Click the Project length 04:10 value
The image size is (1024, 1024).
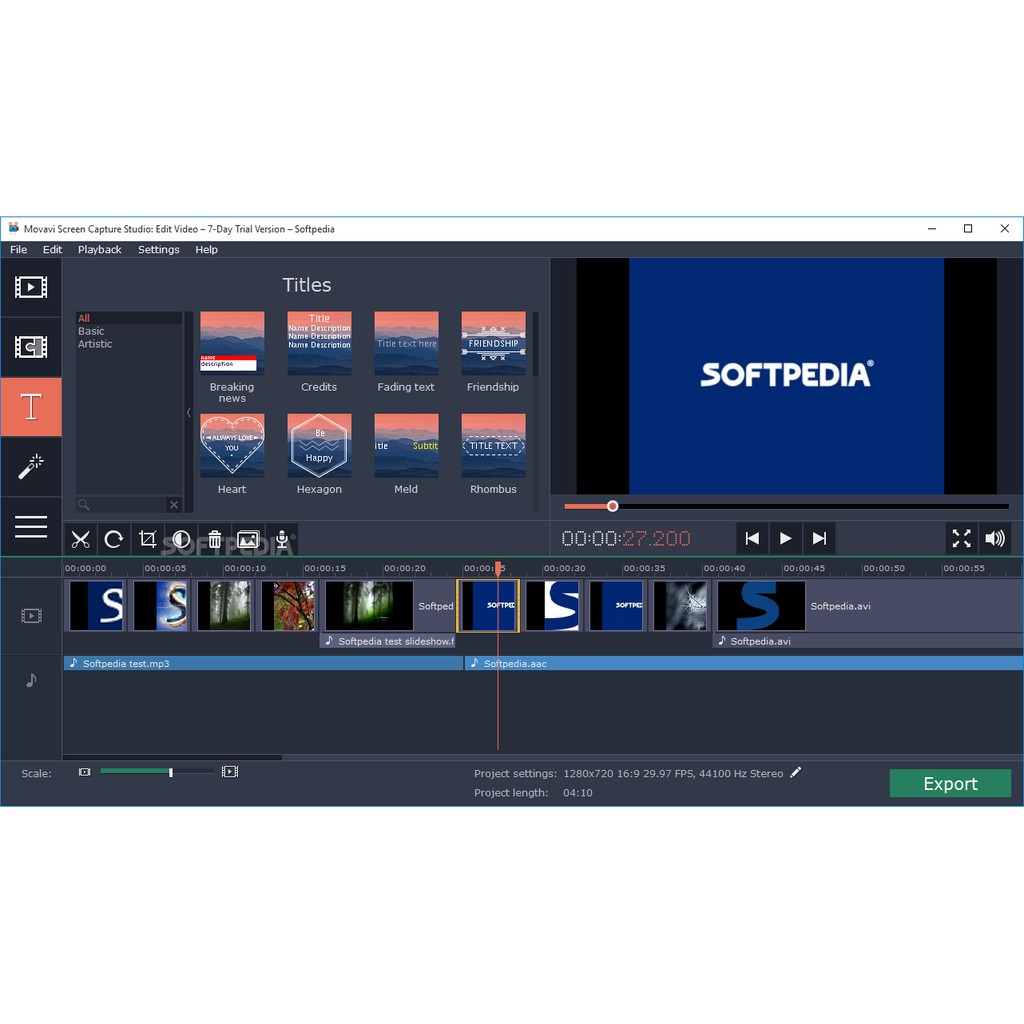[x=578, y=793]
